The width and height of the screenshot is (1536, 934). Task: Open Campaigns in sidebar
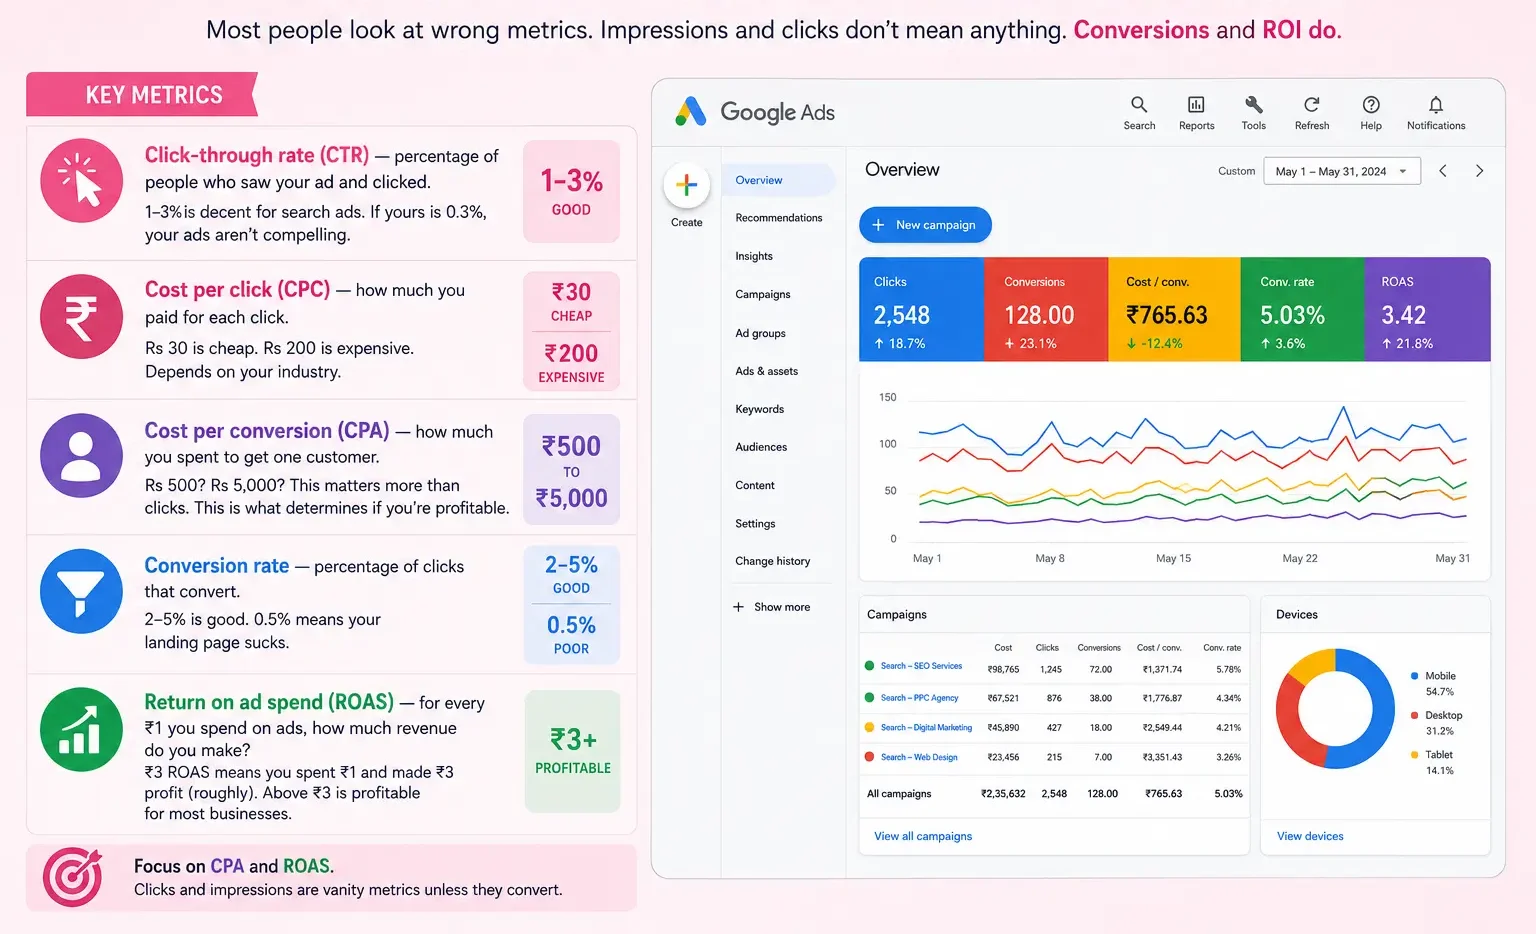(763, 294)
